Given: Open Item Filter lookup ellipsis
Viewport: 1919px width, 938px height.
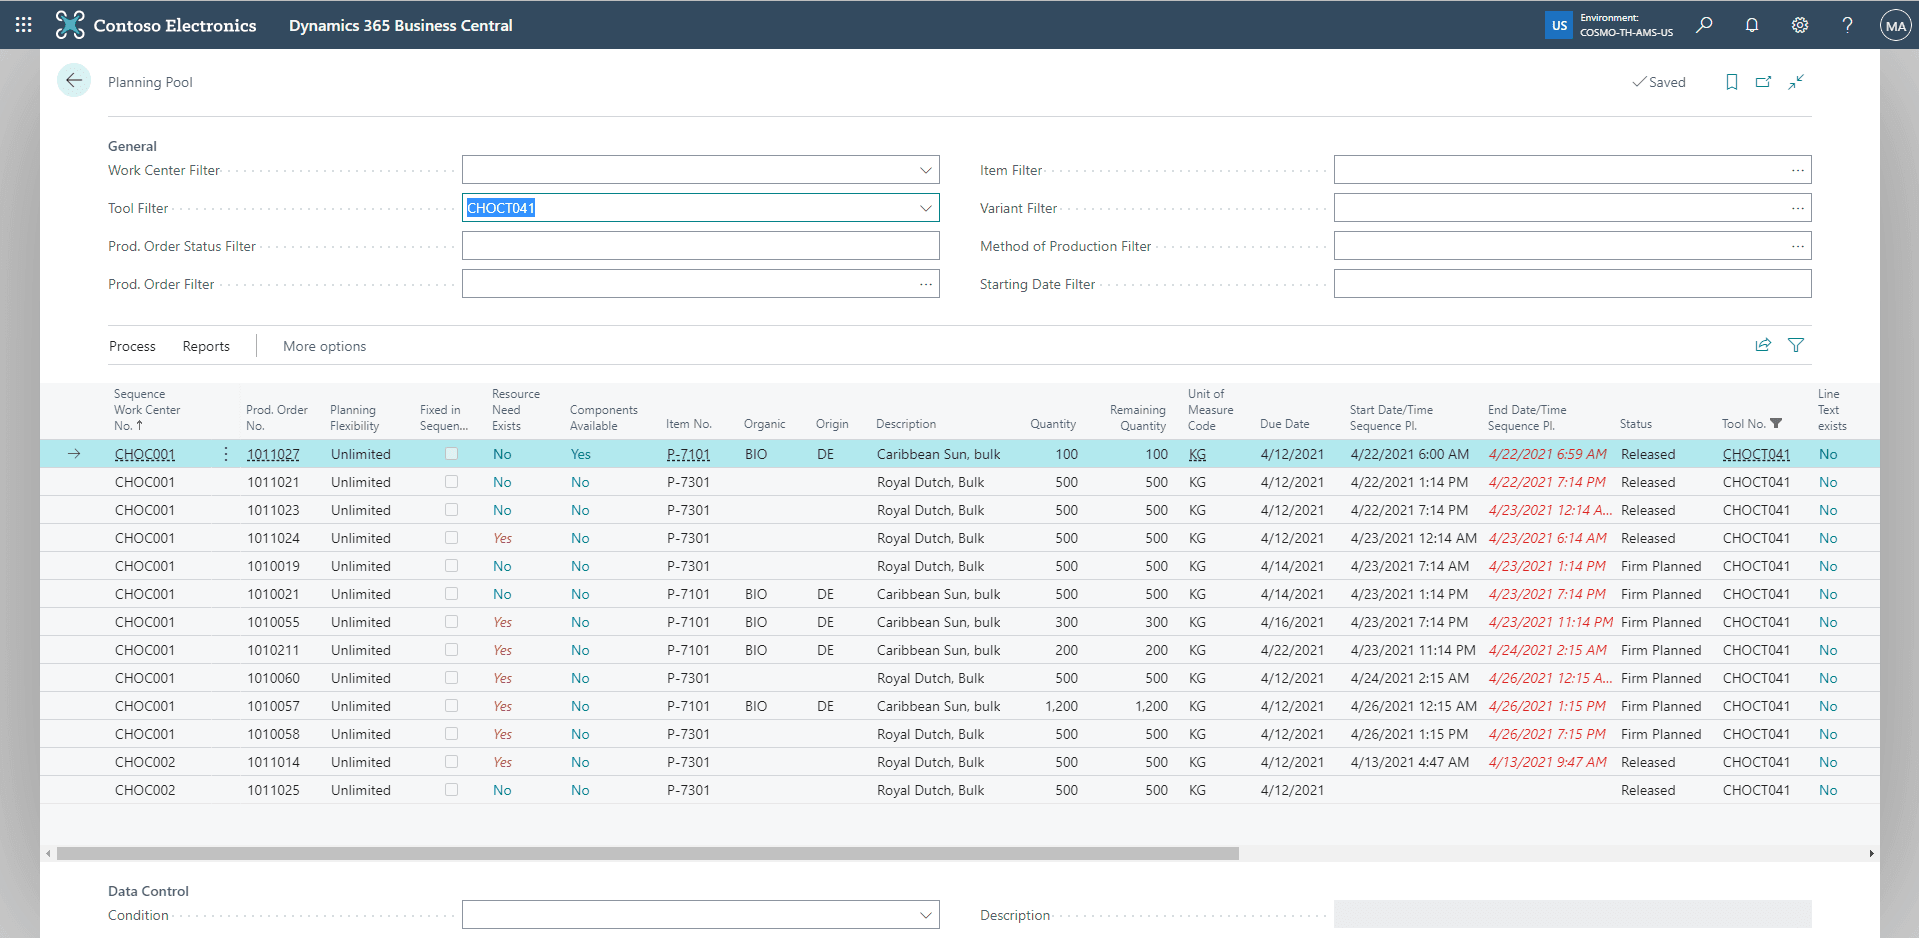Looking at the screenshot, I should (1798, 170).
